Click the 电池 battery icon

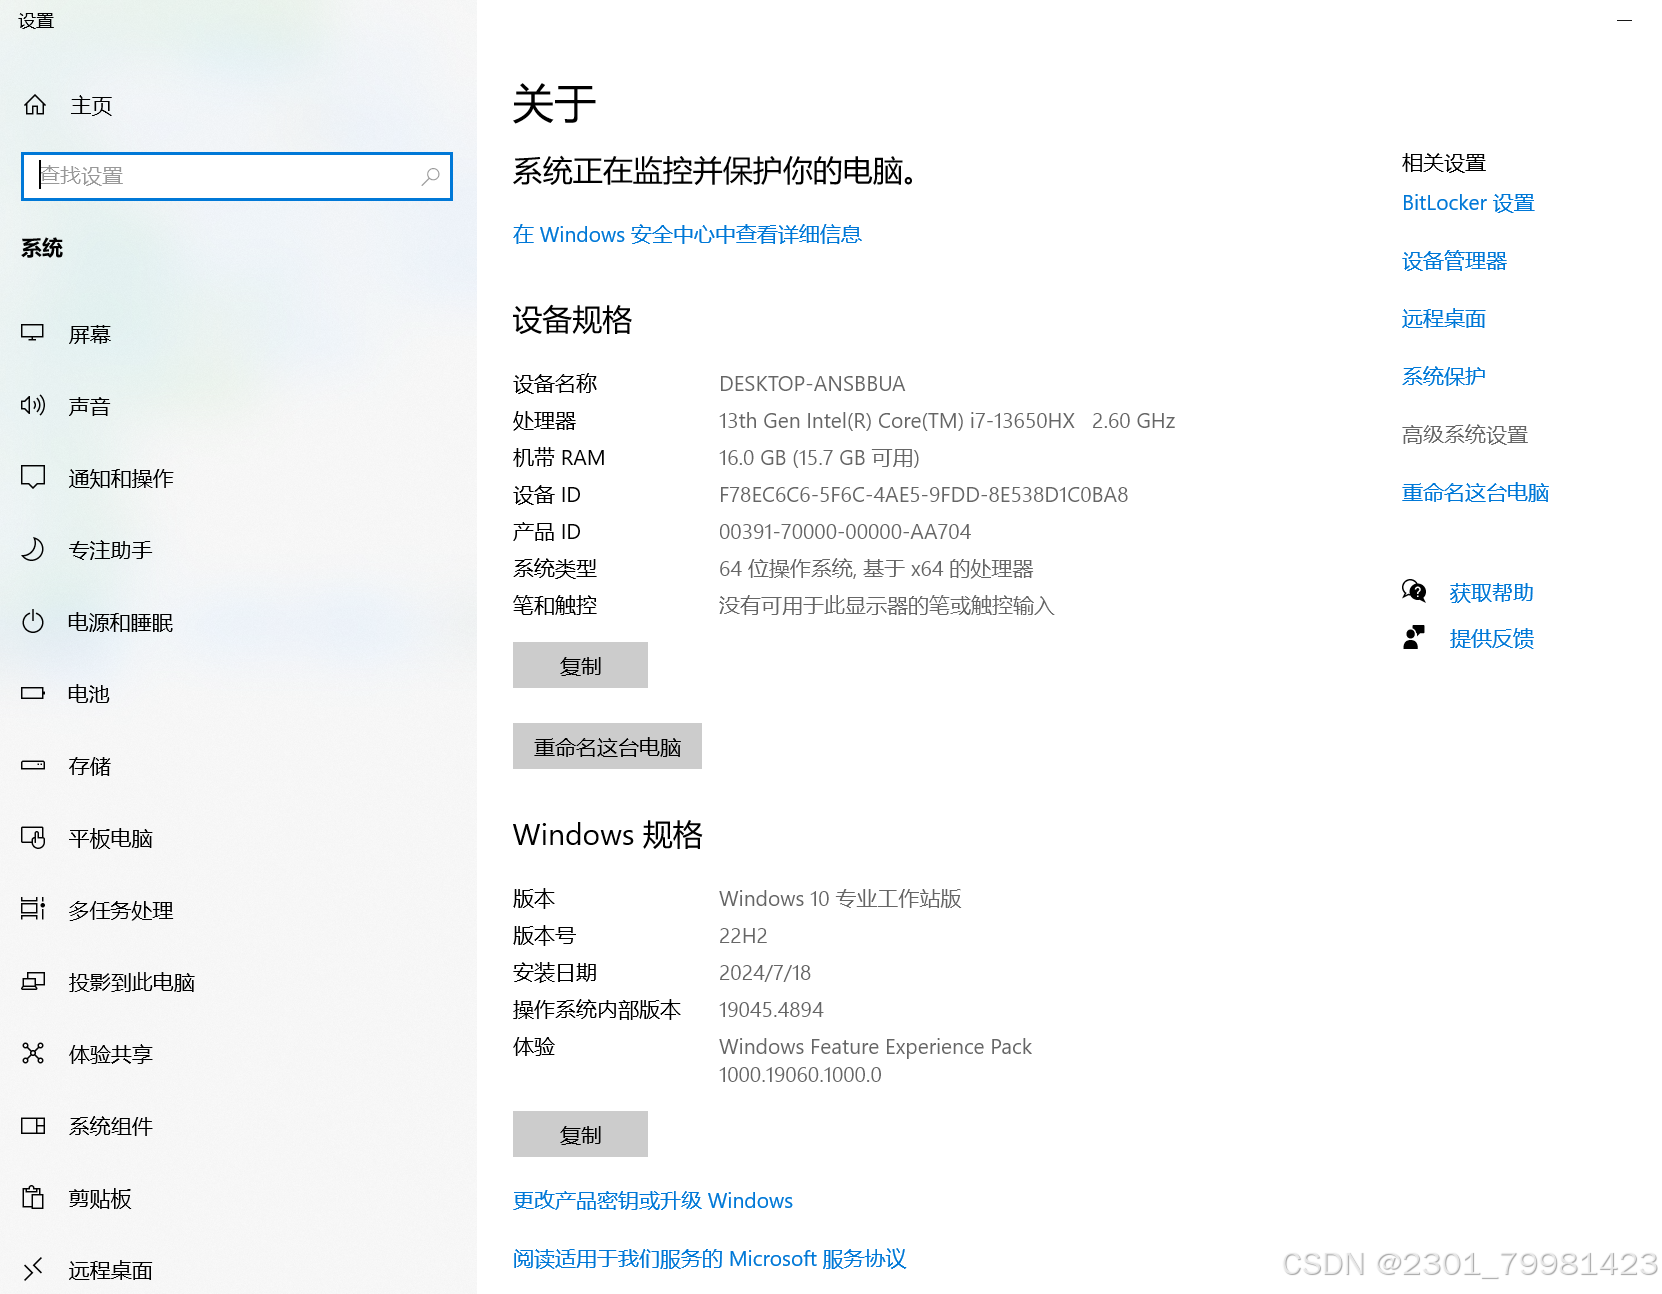[33, 693]
